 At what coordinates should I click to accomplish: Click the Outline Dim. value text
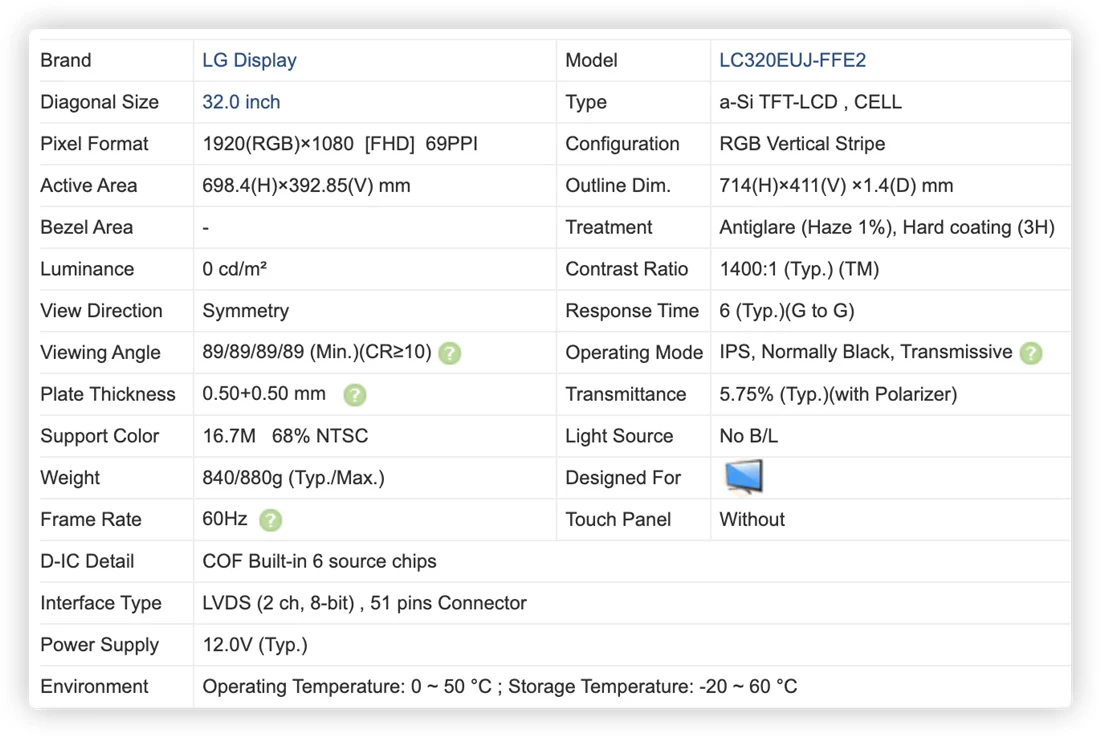[836, 186]
